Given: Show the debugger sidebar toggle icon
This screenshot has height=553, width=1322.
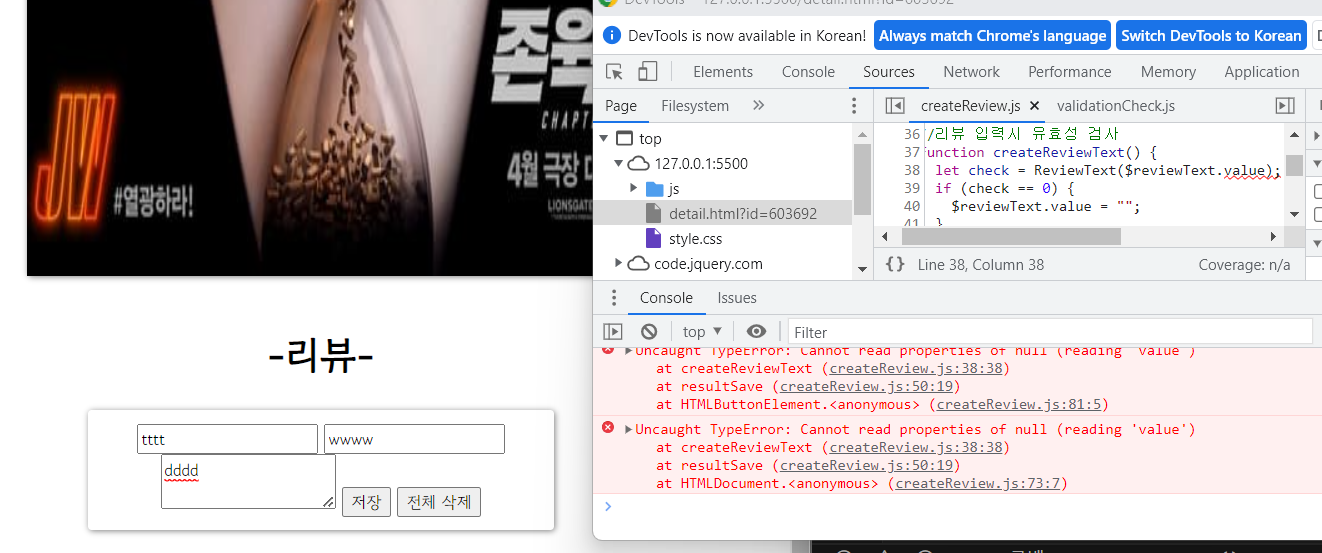Looking at the screenshot, I should pyautogui.click(x=1285, y=106).
